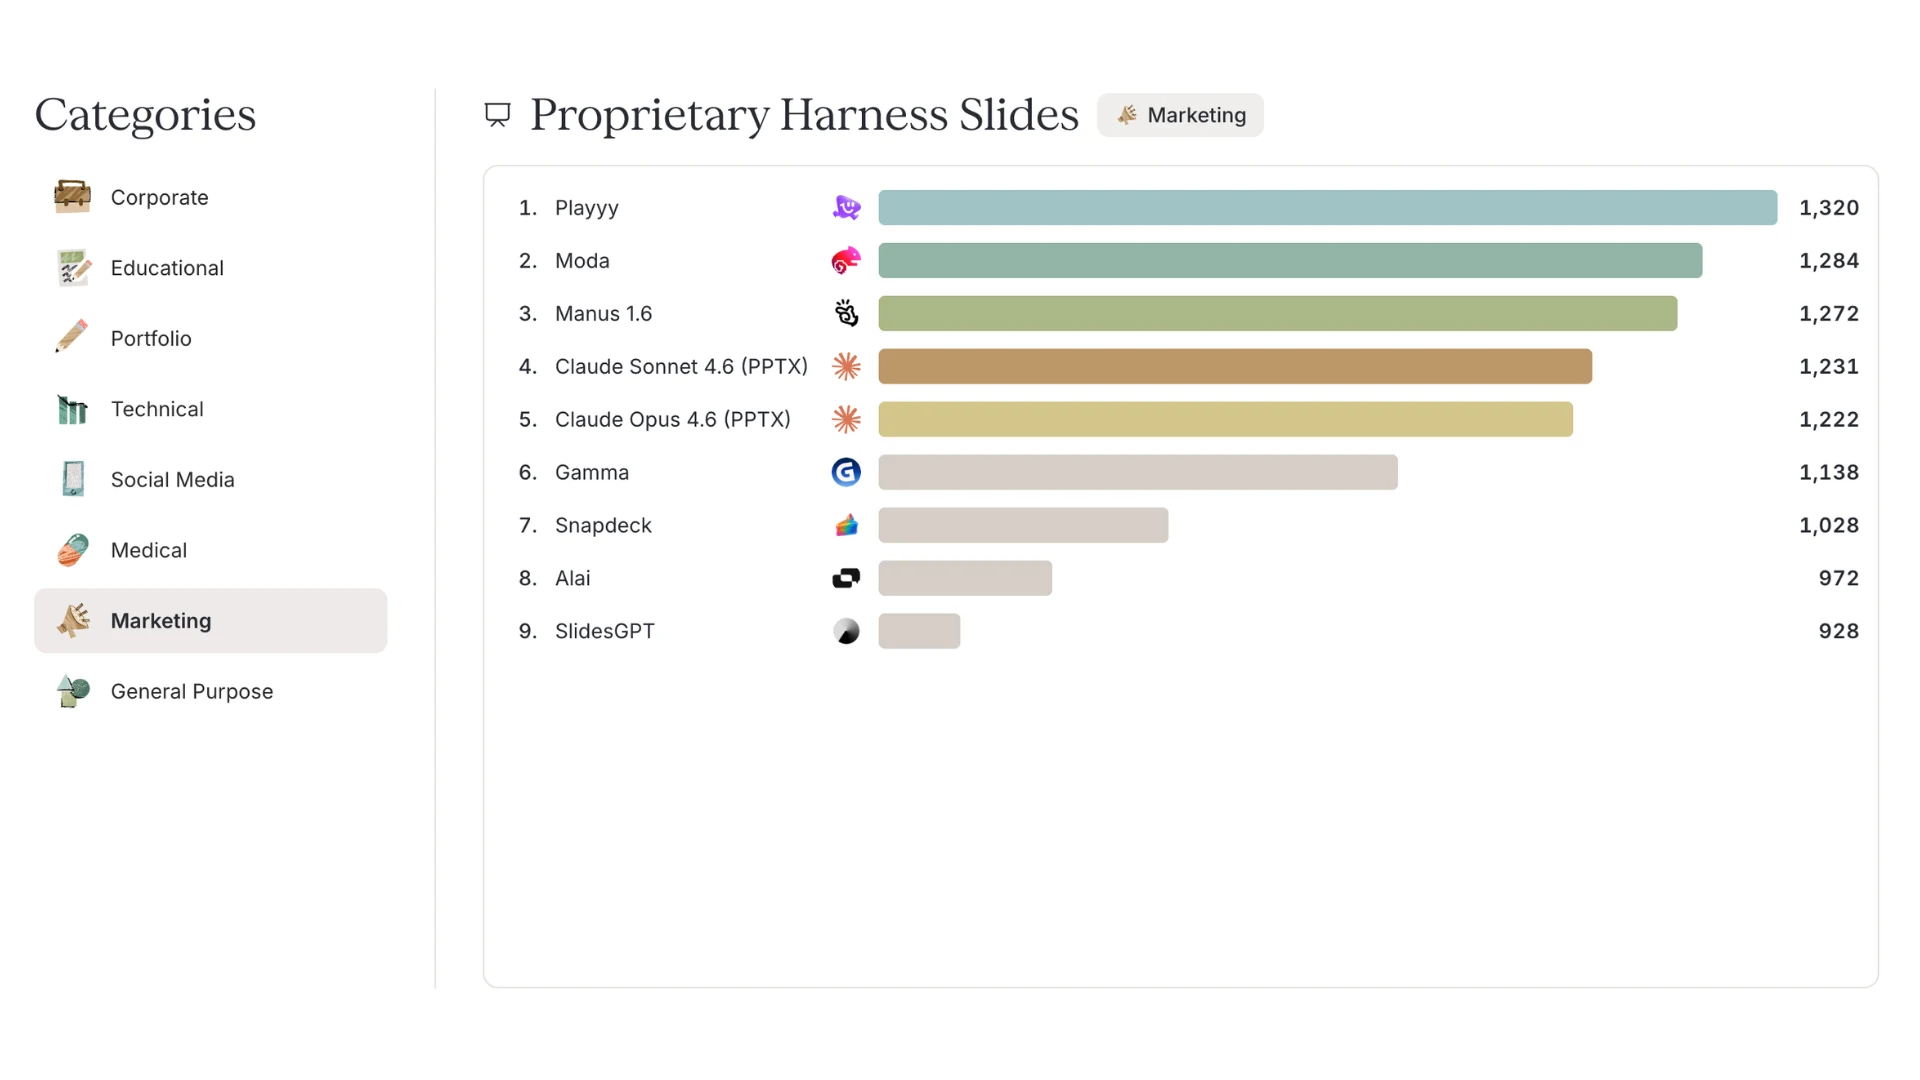Click the score value "1,138"
Viewport: 1920px width, 1080px height.
click(1829, 472)
